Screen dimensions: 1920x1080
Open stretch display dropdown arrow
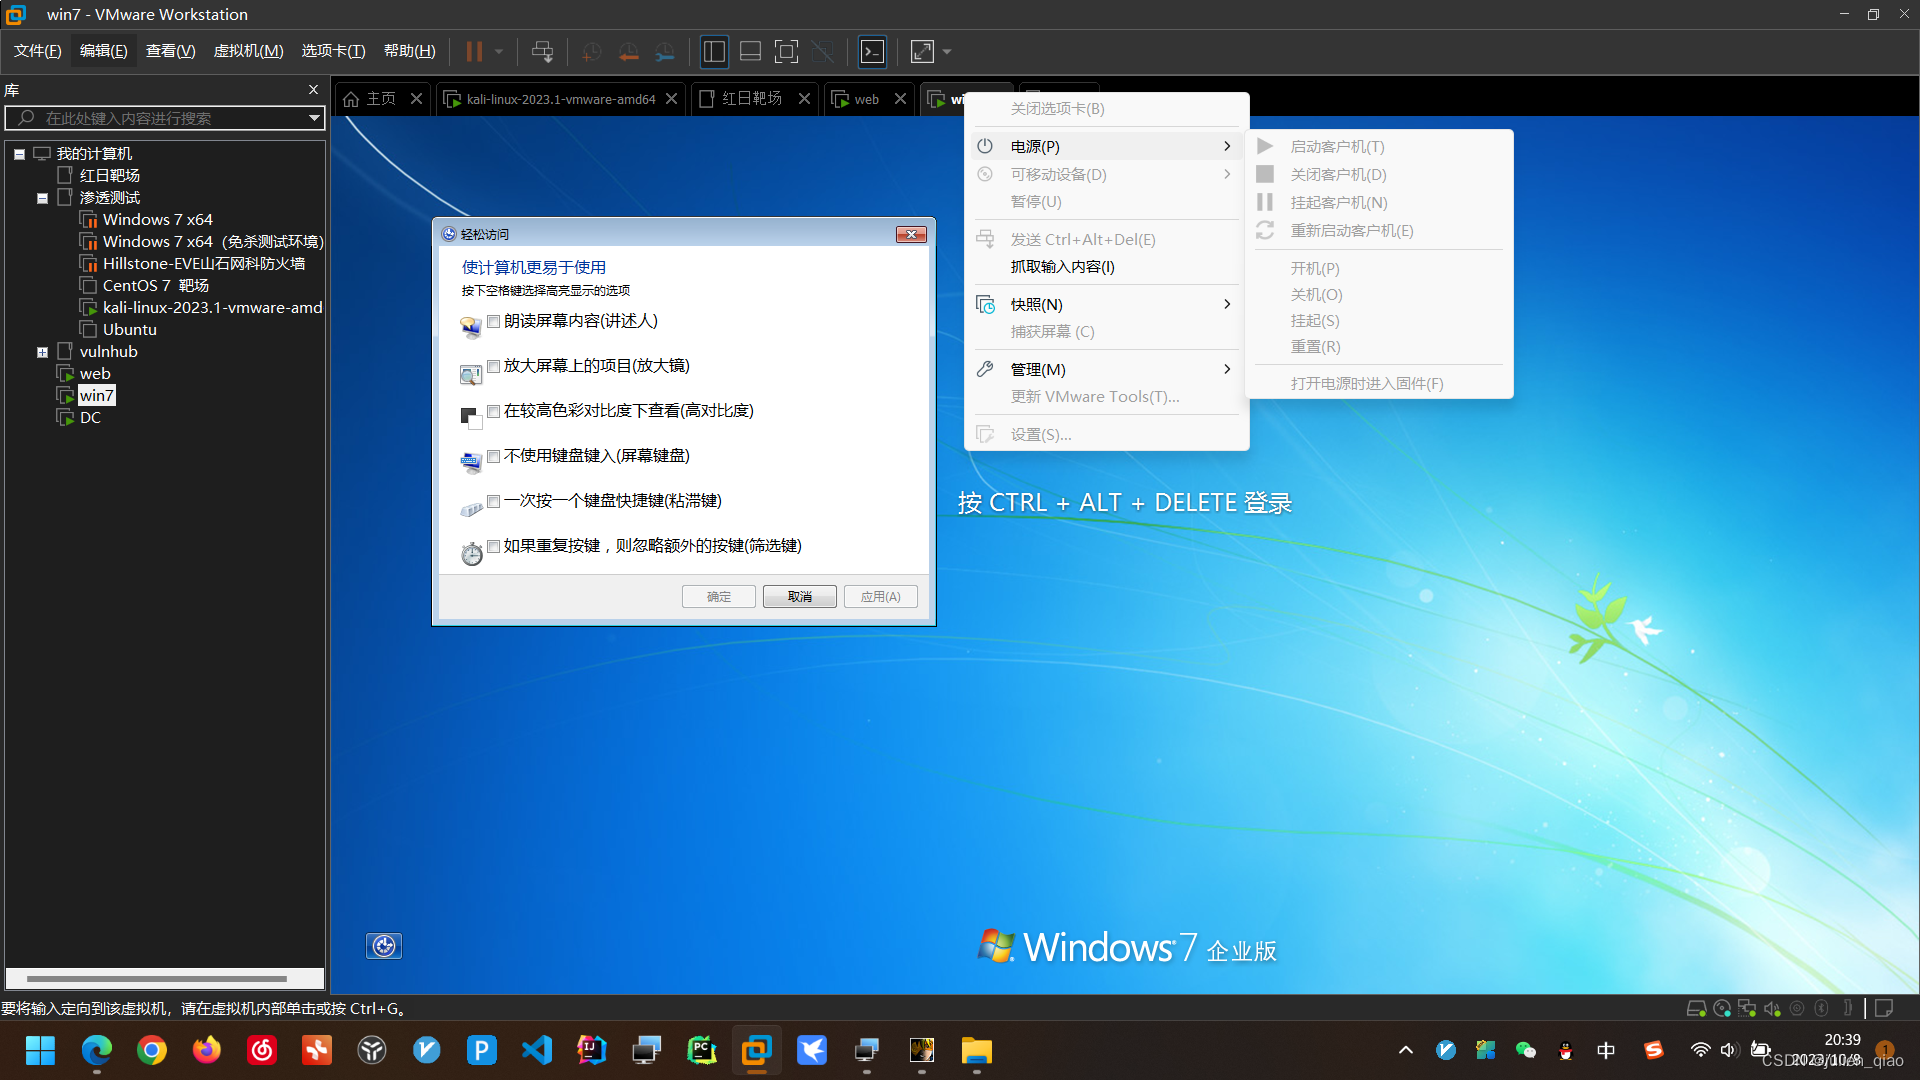tap(947, 51)
